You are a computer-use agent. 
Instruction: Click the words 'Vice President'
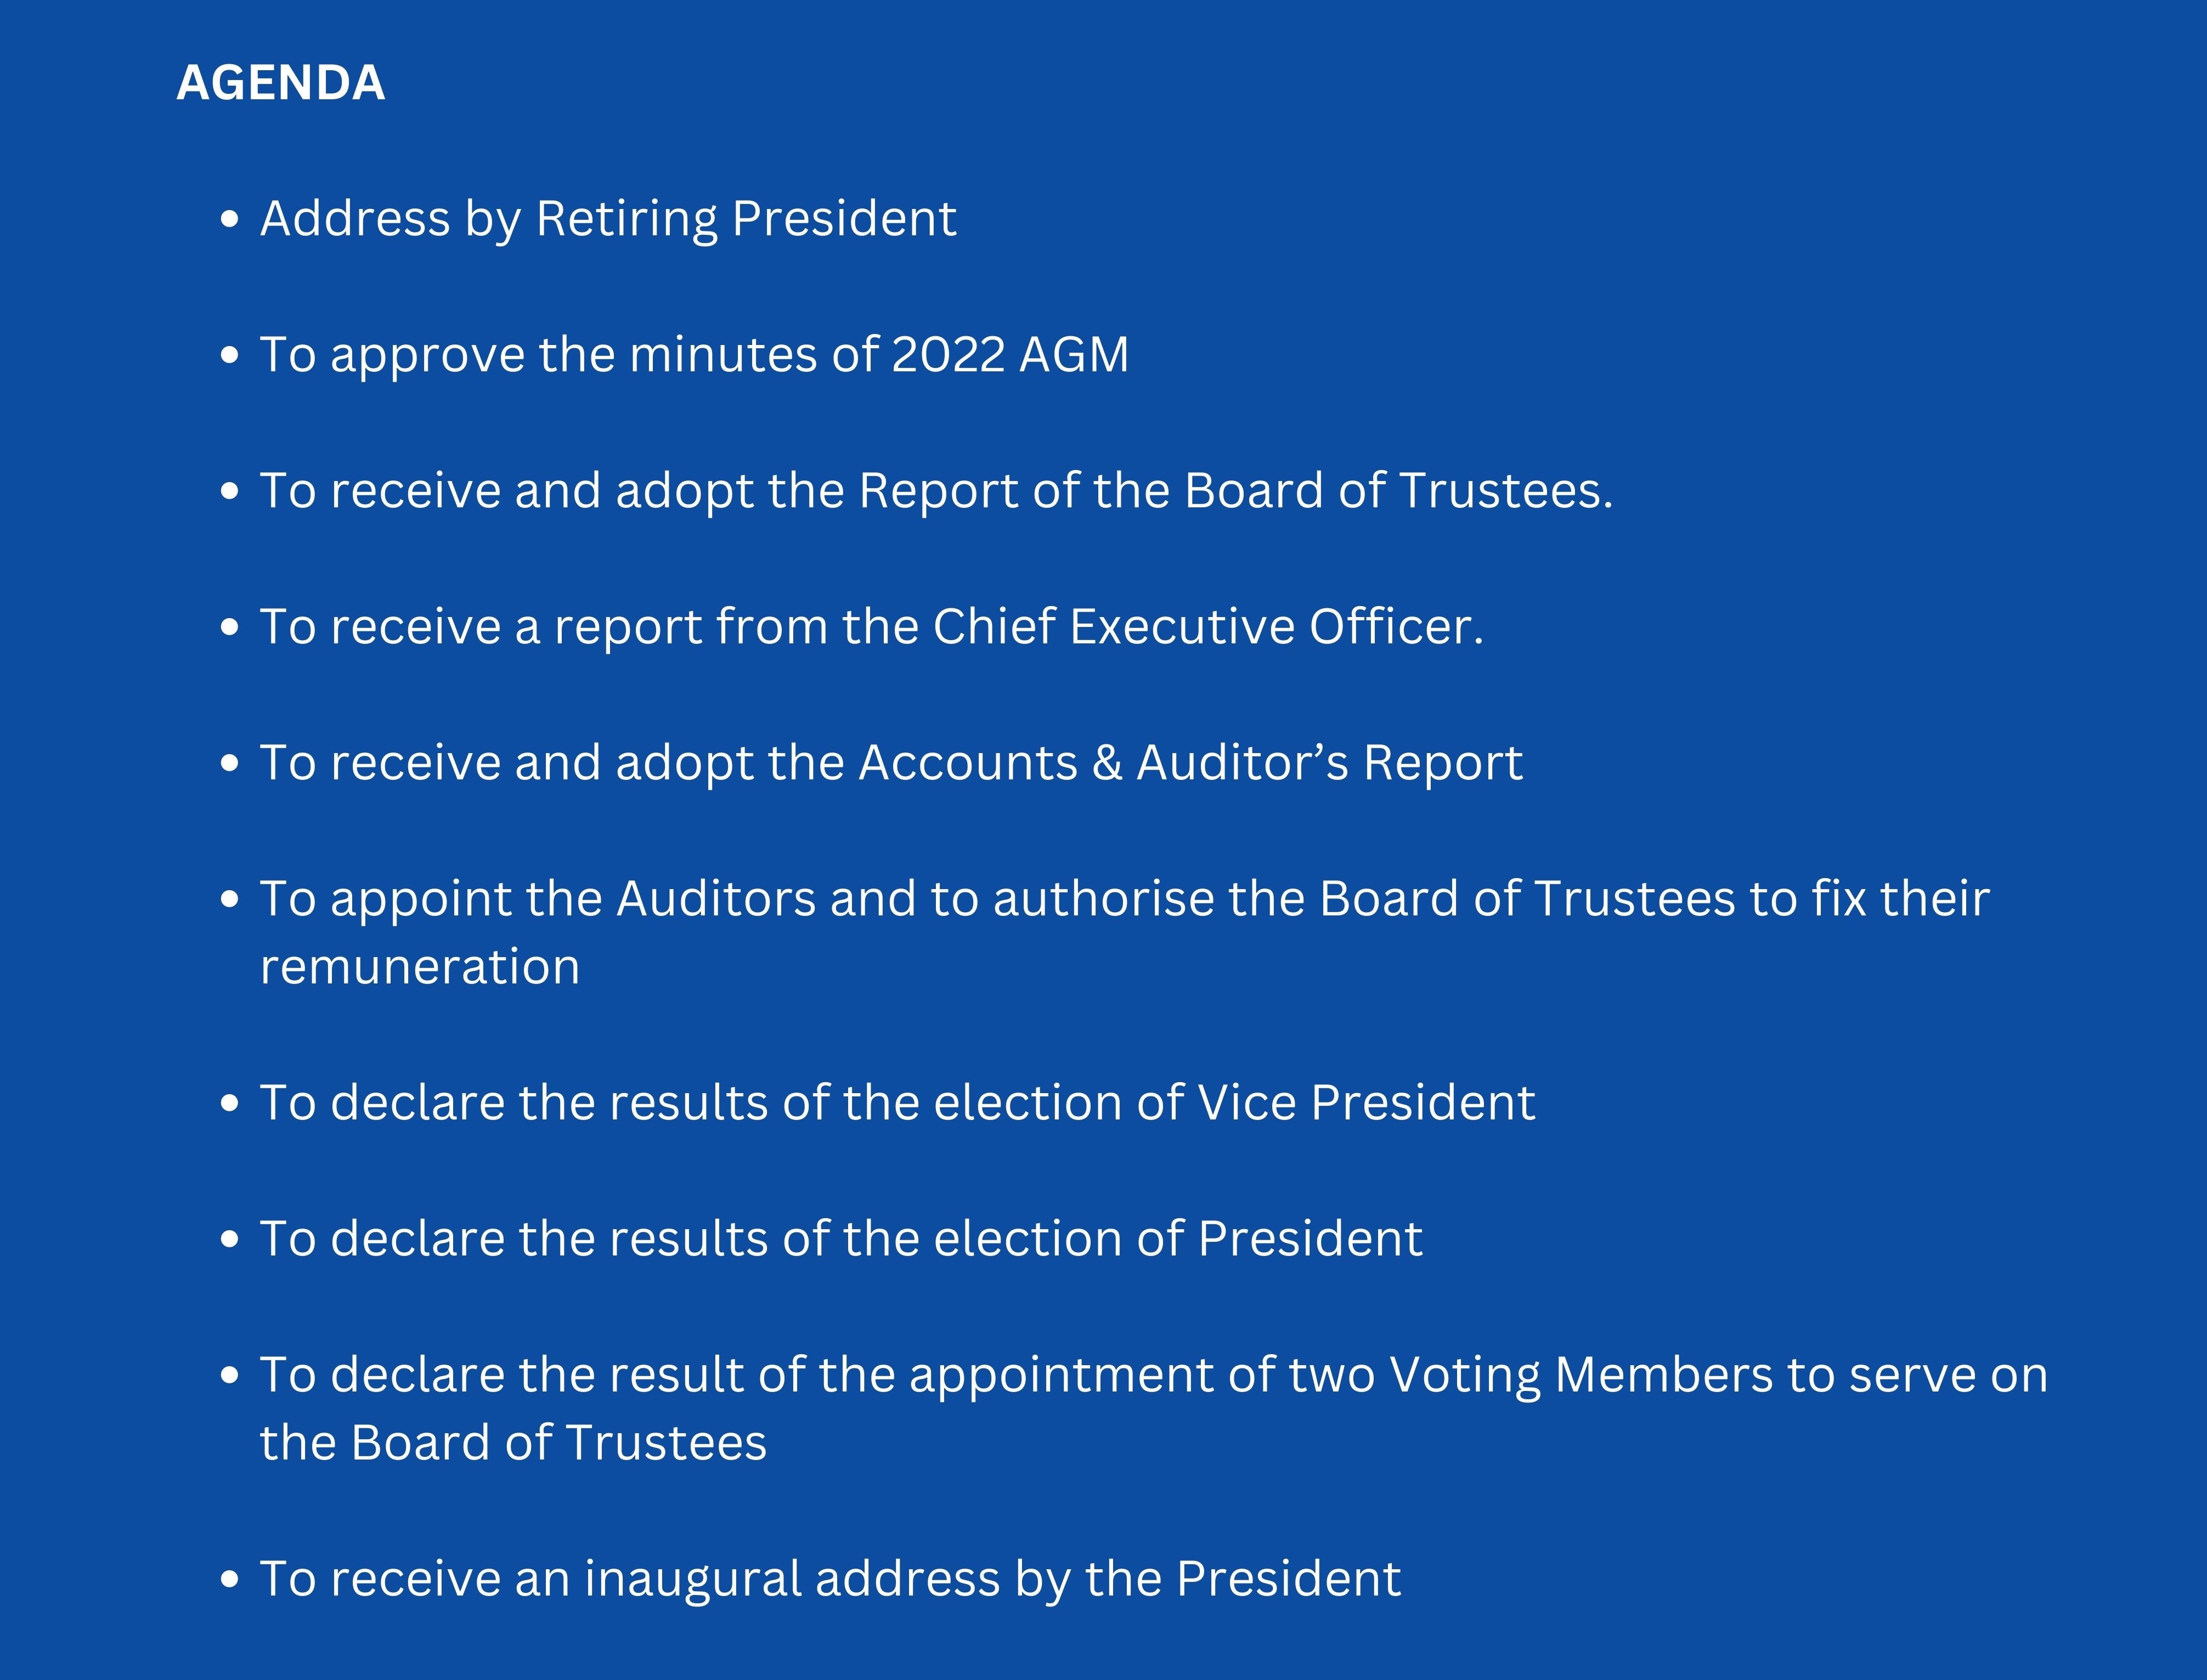pyautogui.click(x=1366, y=1103)
